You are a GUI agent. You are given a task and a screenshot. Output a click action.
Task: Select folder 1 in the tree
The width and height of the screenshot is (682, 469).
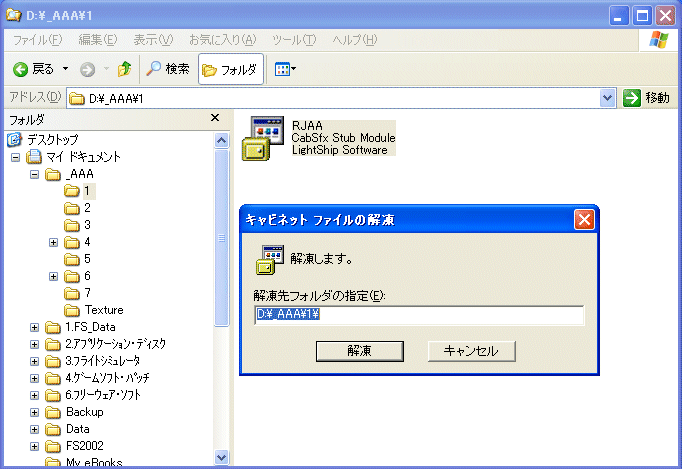87,191
